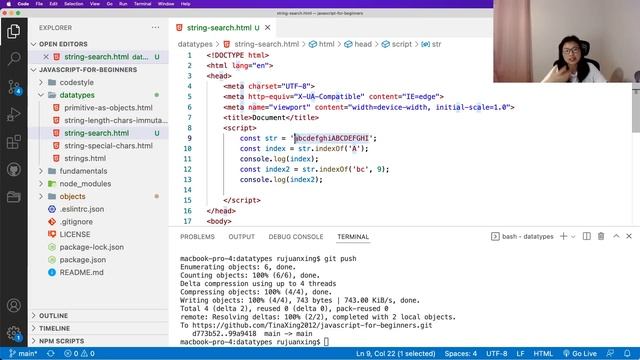
Task: Open notifications bell in status bar
Action: pyautogui.click(x=627, y=353)
